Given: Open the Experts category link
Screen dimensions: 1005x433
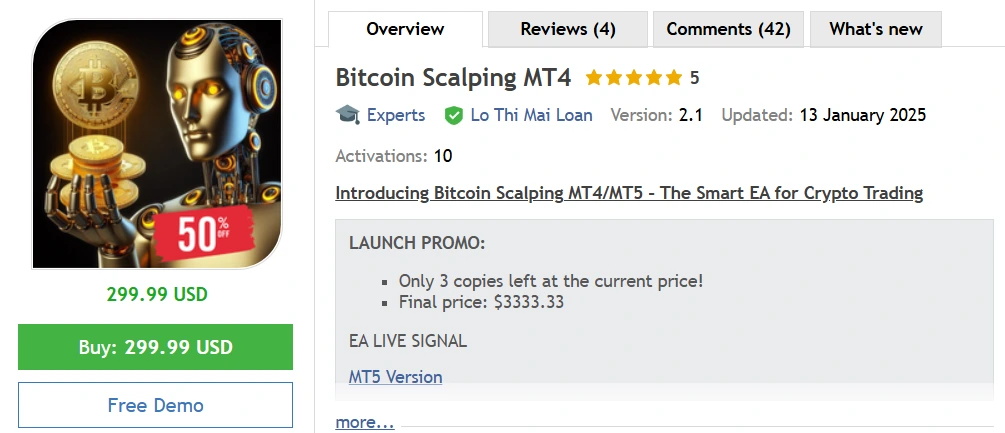Looking at the screenshot, I should (396, 115).
